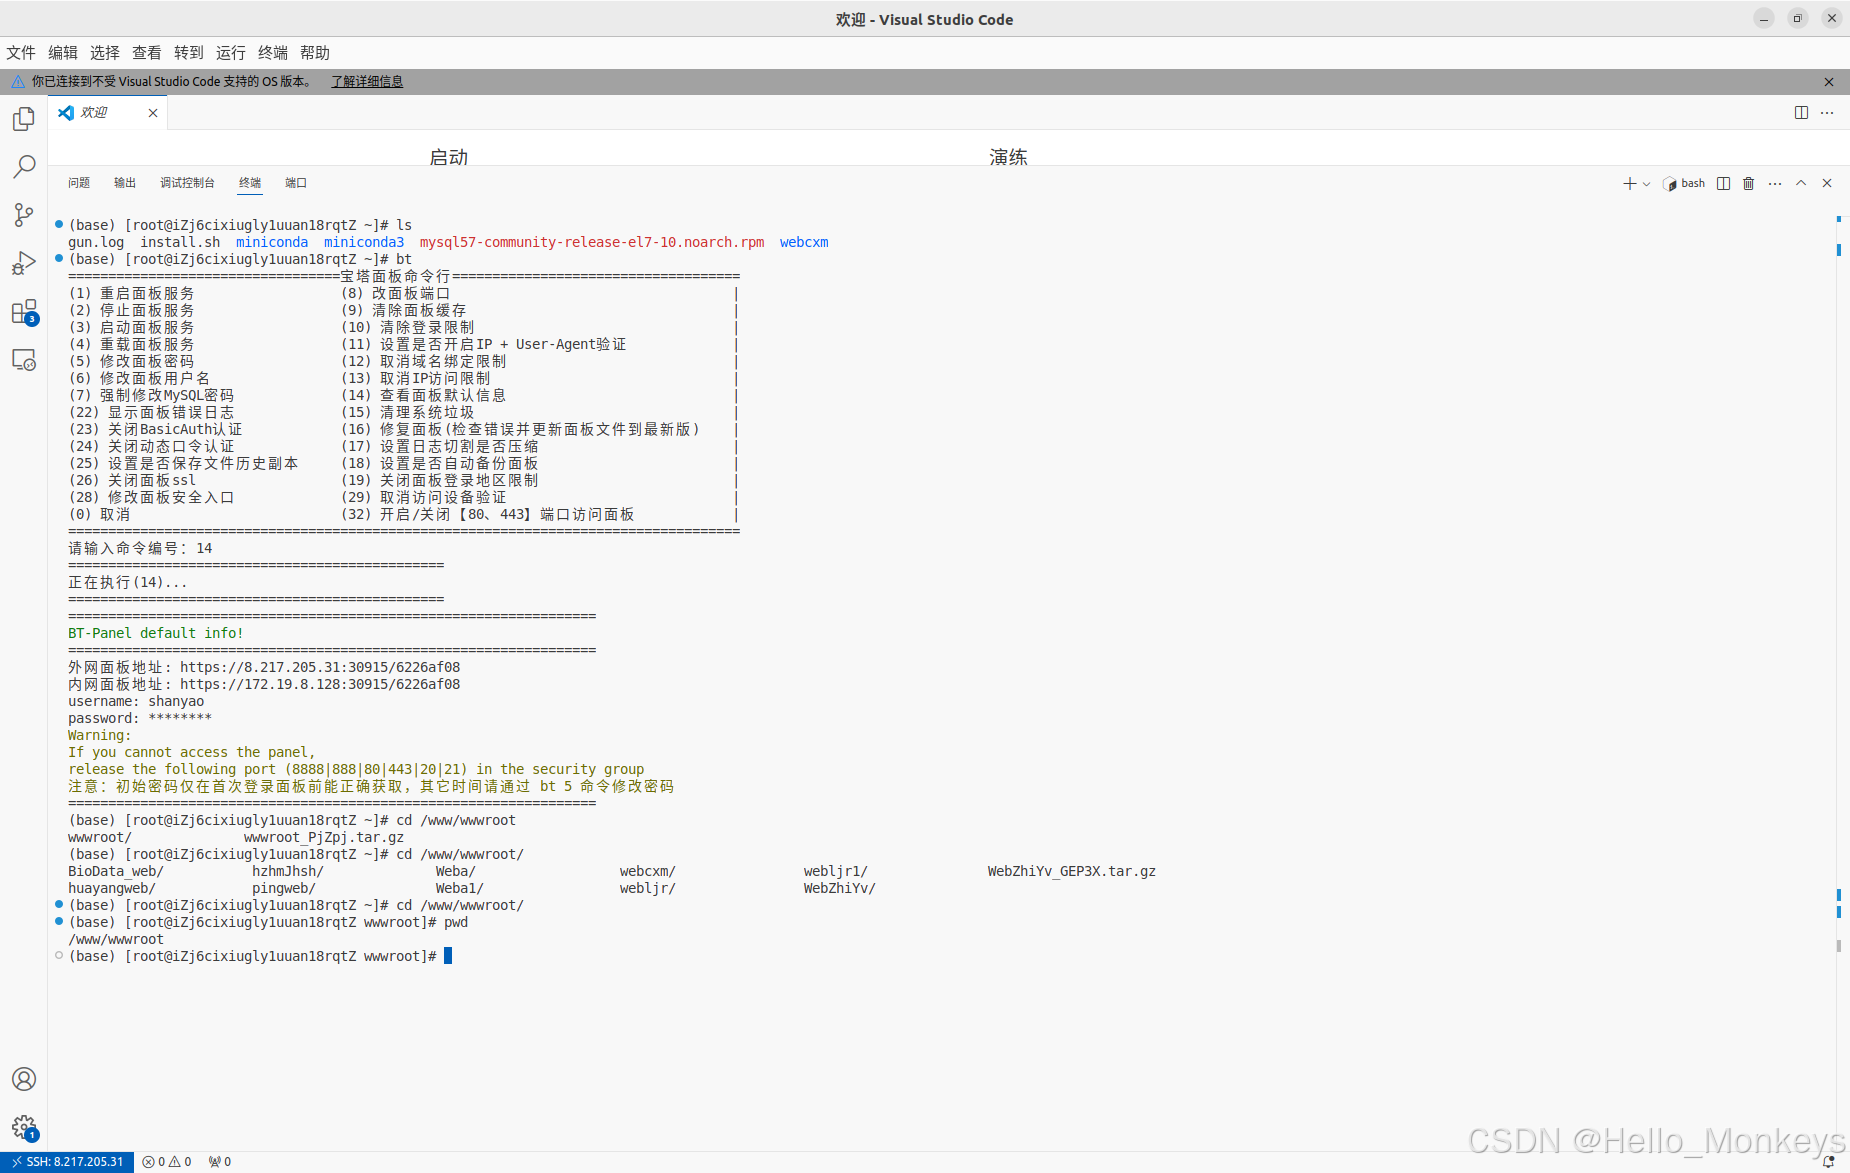
Task: Open the 转到 menu
Action: pyautogui.click(x=189, y=53)
